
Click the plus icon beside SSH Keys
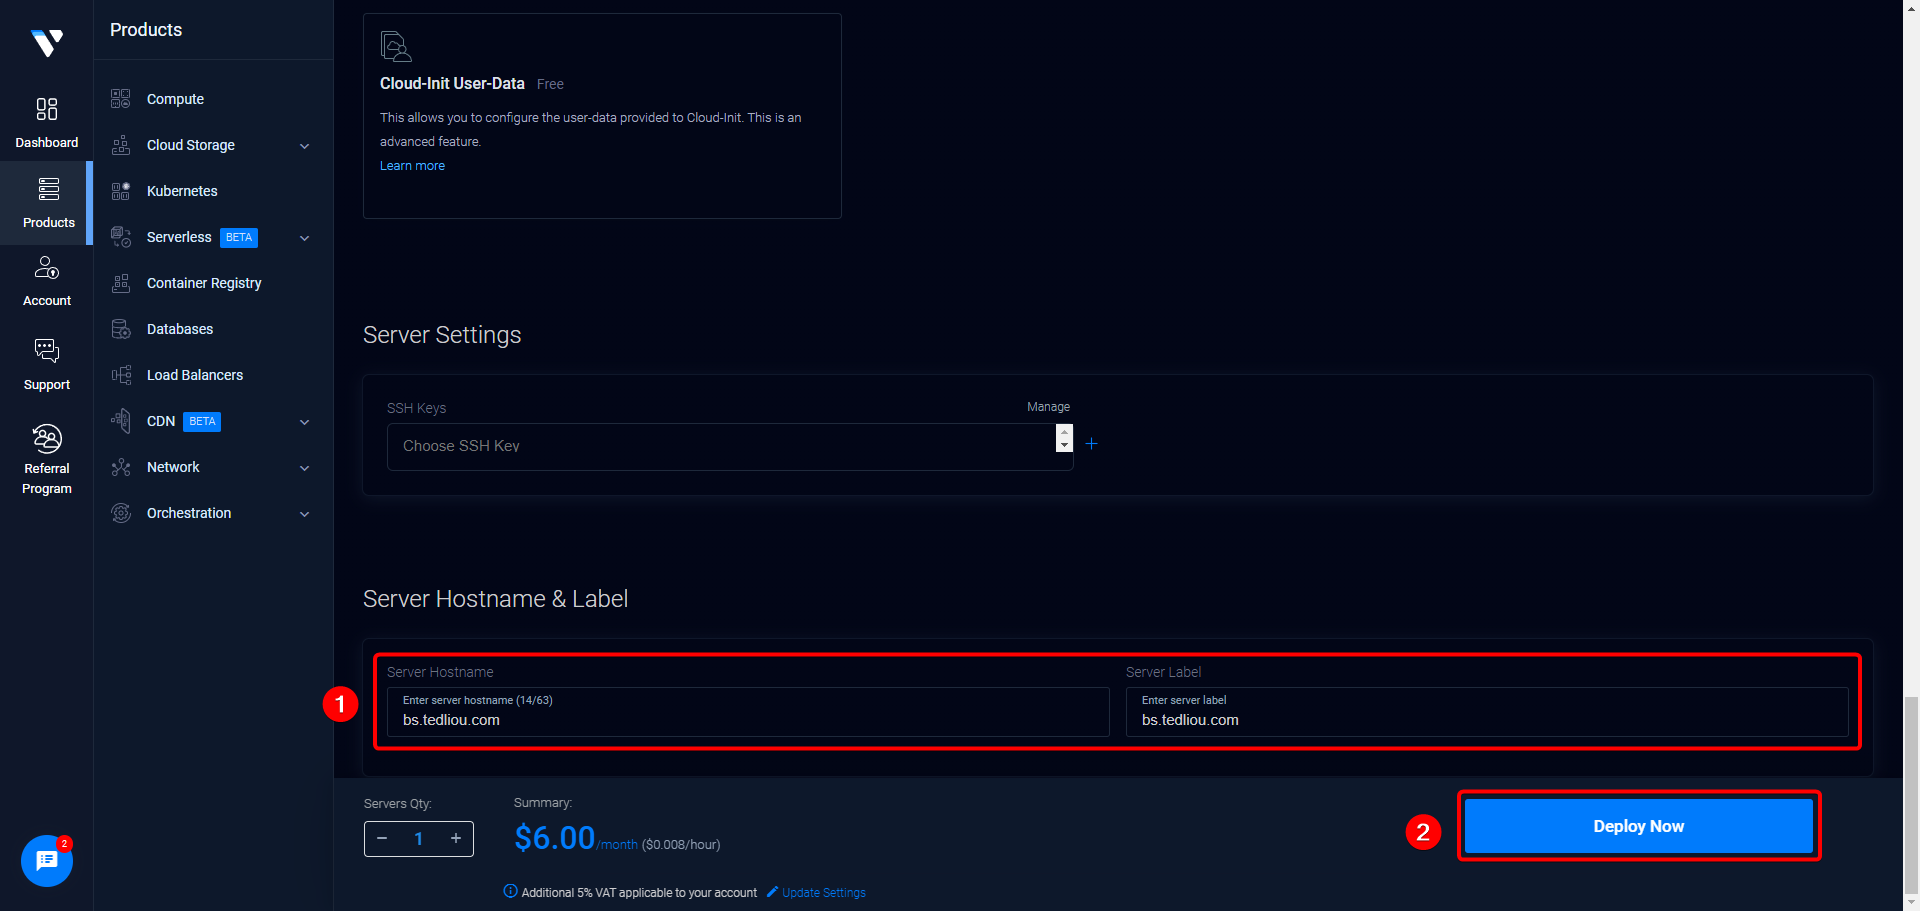[x=1091, y=444]
